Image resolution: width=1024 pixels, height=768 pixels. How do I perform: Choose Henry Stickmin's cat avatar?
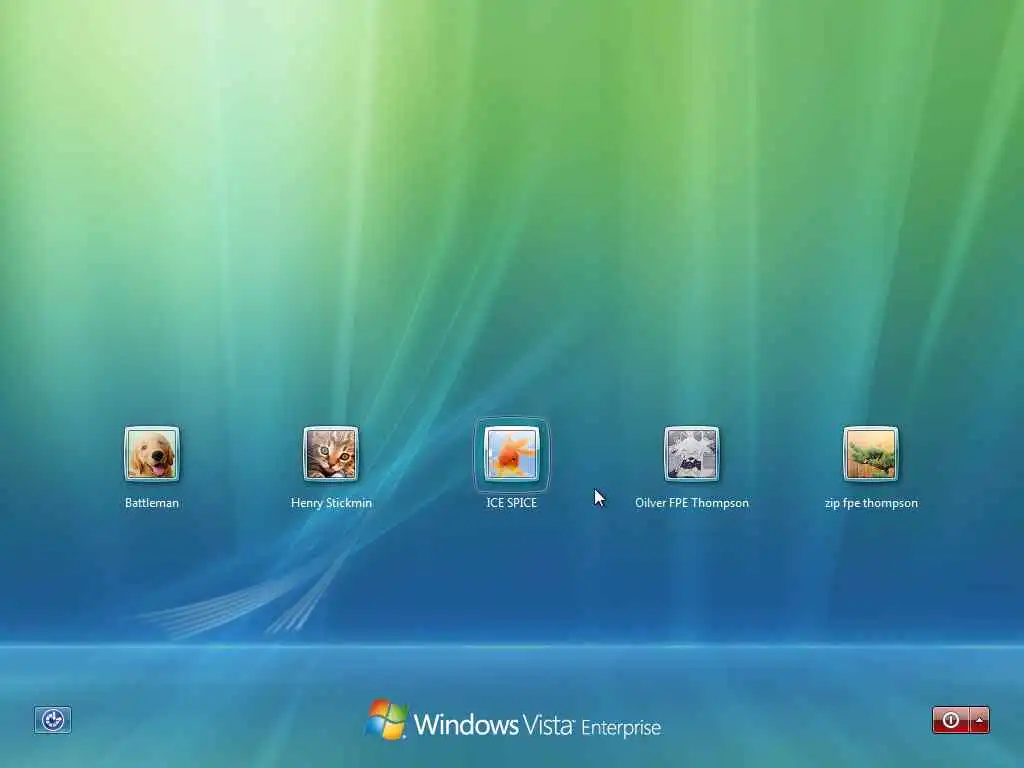point(331,454)
